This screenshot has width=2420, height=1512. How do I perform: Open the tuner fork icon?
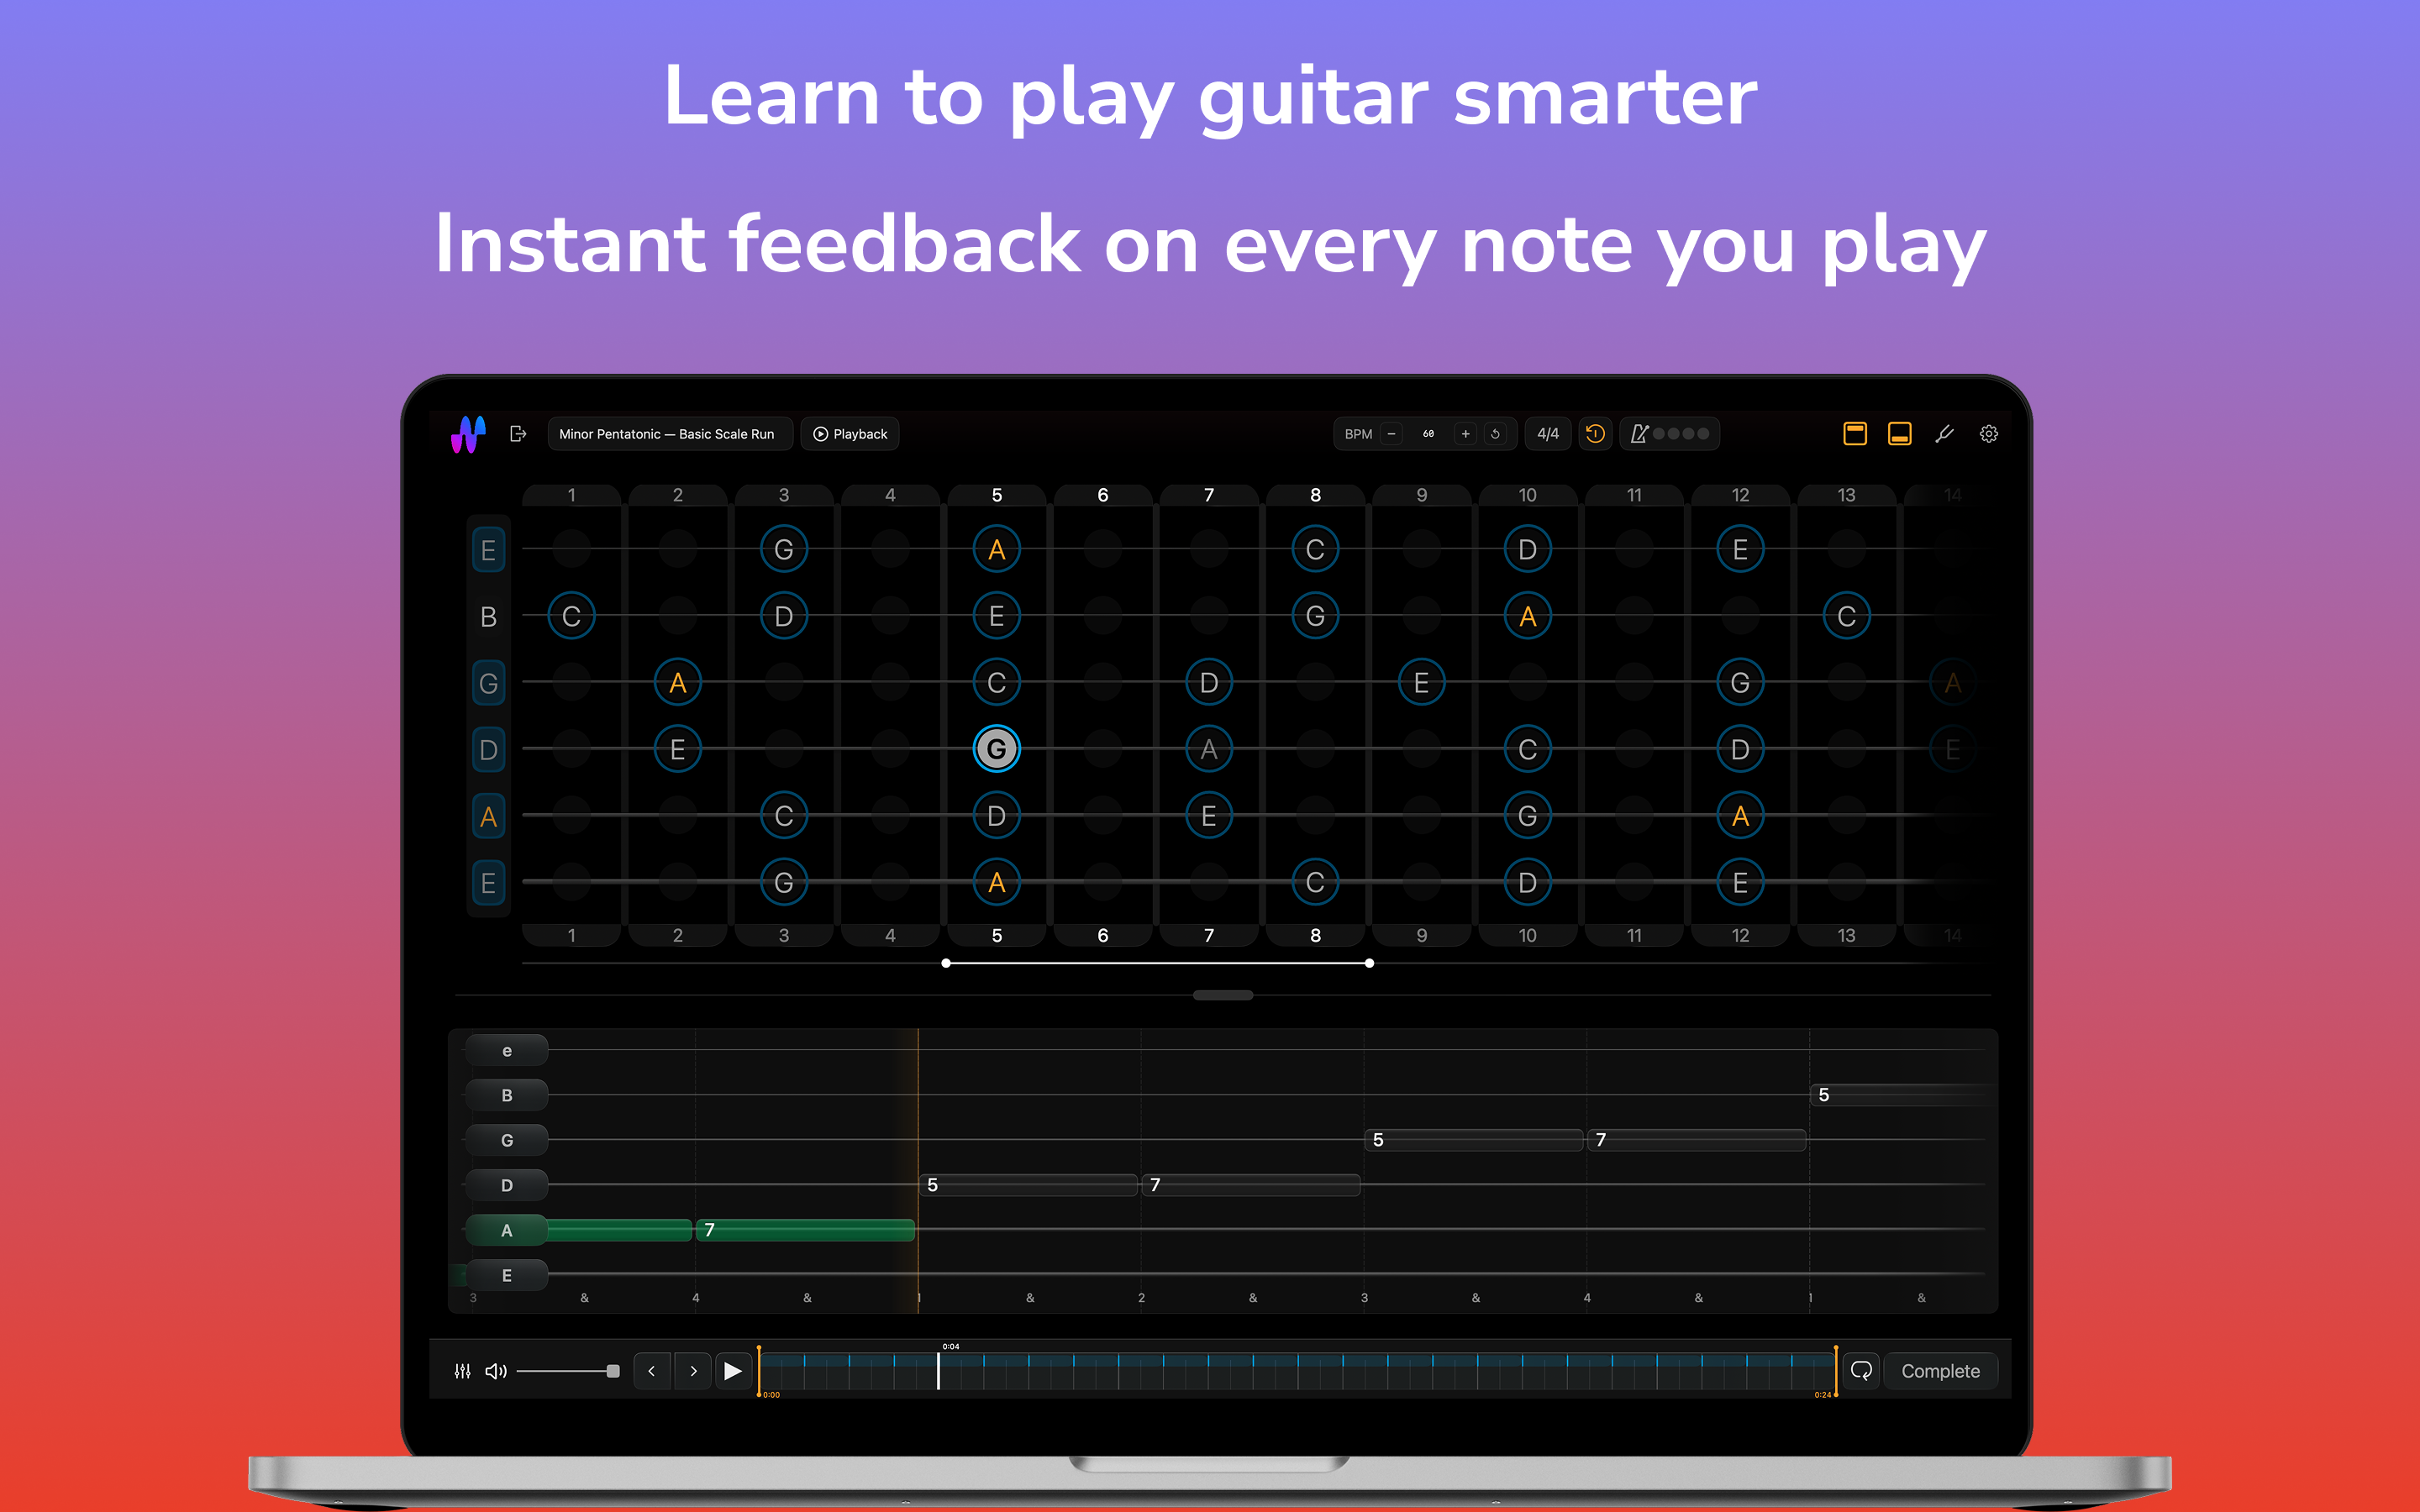[1944, 434]
